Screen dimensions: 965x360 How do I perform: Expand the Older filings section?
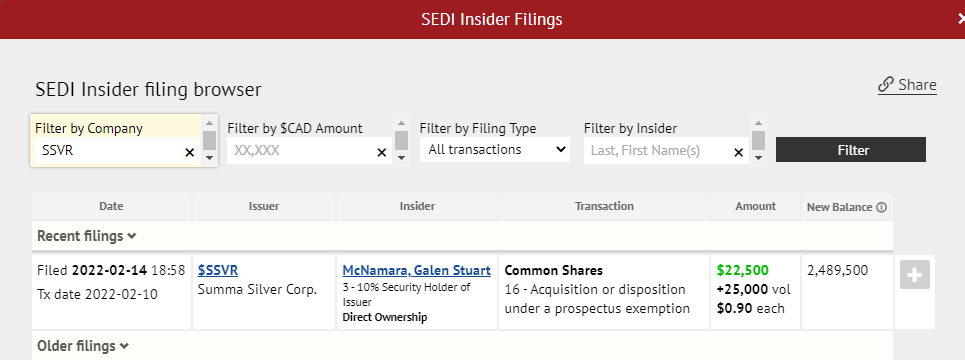pos(82,346)
